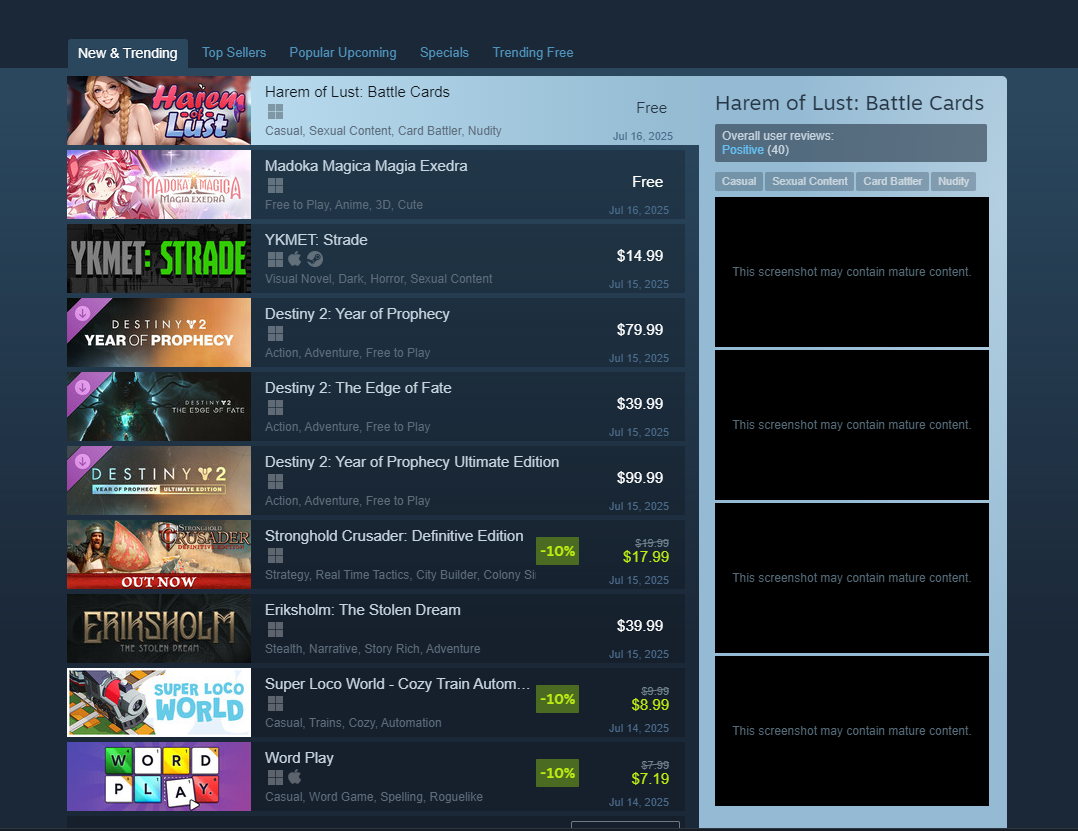Click the tags 'Casual, Trains, Cozy, Automation'
Viewport: 1078px width, 831px height.
pos(353,723)
